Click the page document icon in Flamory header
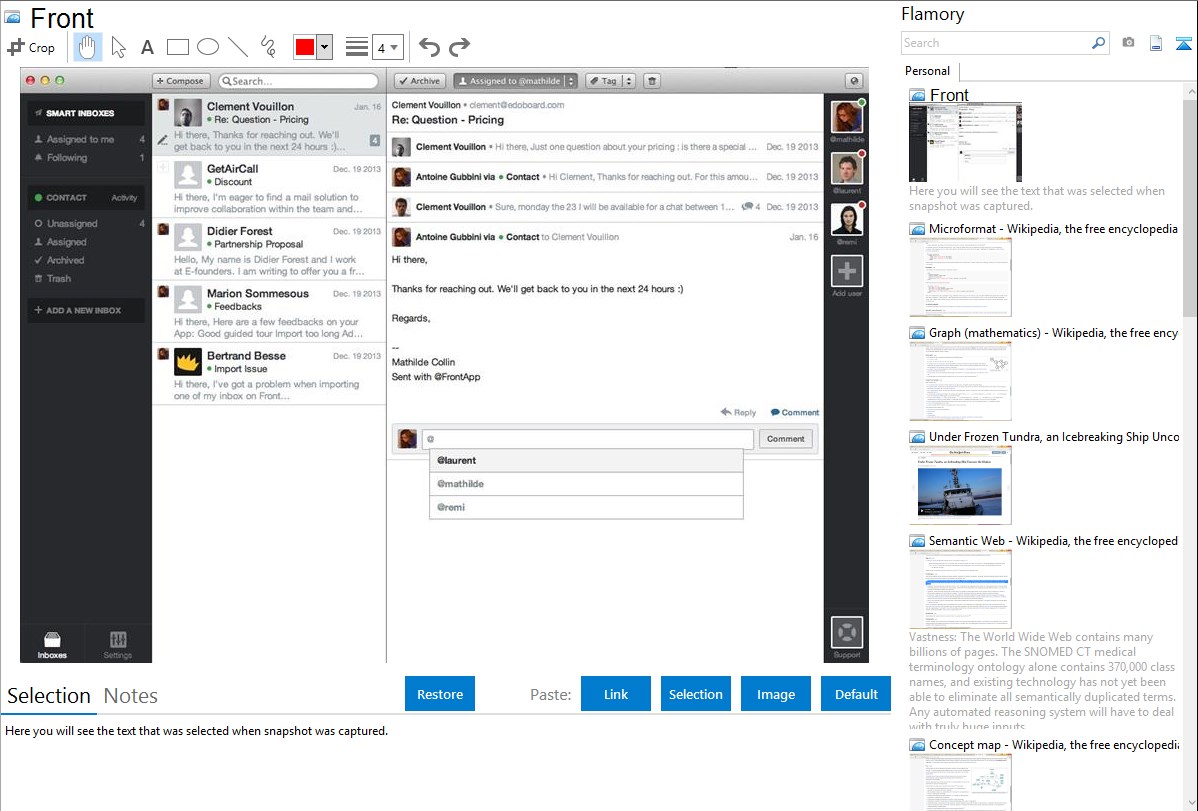This screenshot has height=811, width=1198. tap(1156, 43)
